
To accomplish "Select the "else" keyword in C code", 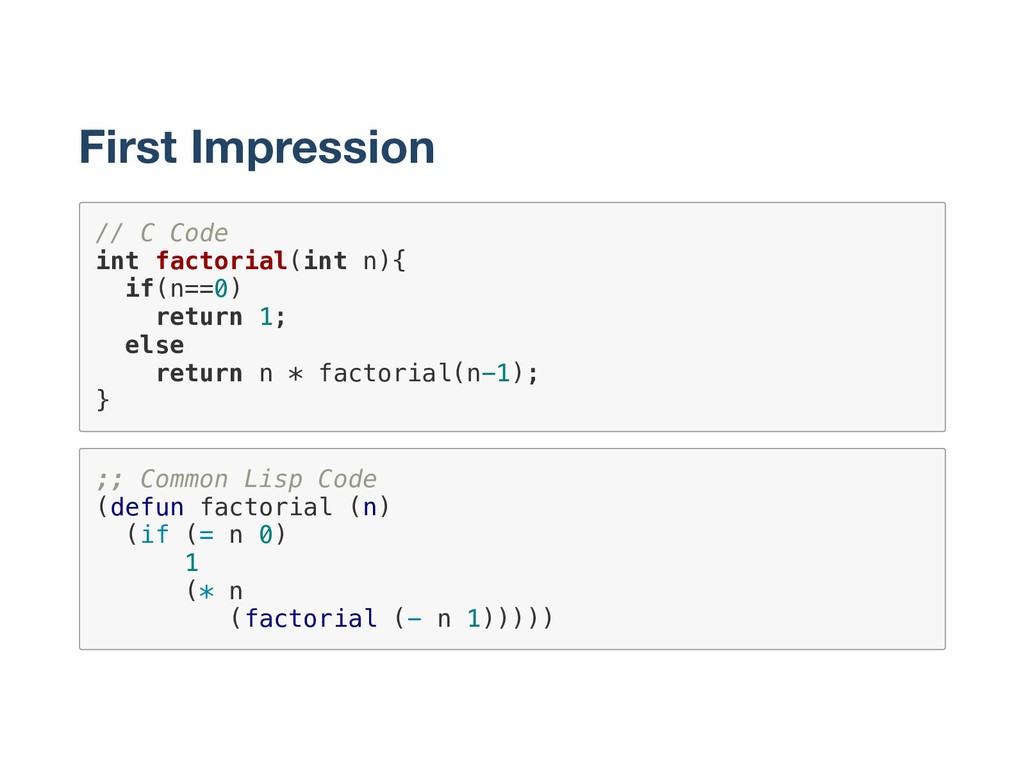I will (x=154, y=345).
